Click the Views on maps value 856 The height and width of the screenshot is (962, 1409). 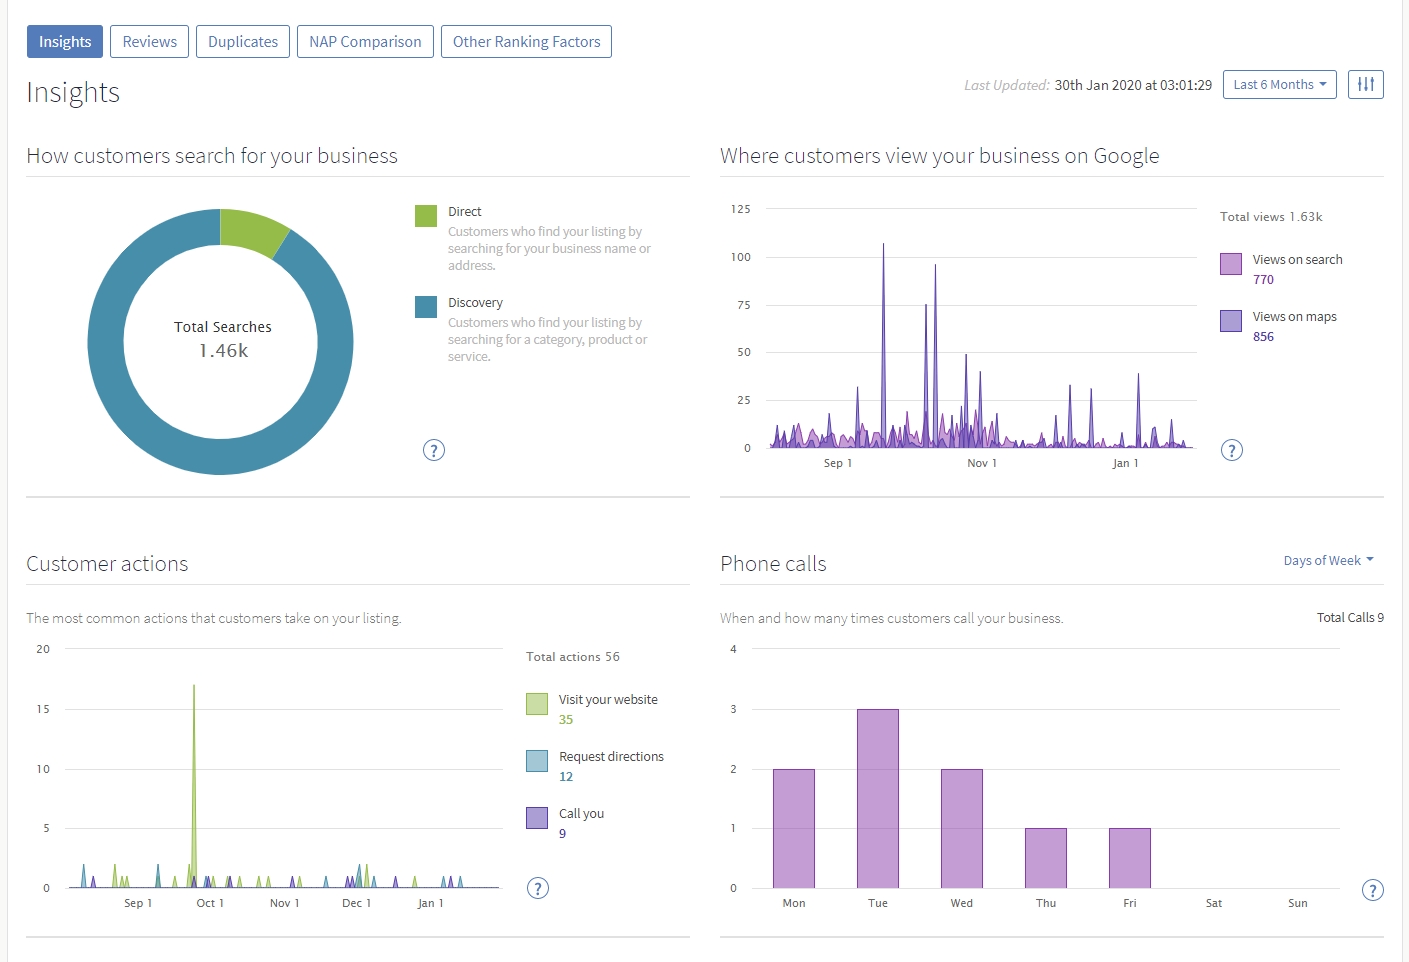(x=1264, y=337)
